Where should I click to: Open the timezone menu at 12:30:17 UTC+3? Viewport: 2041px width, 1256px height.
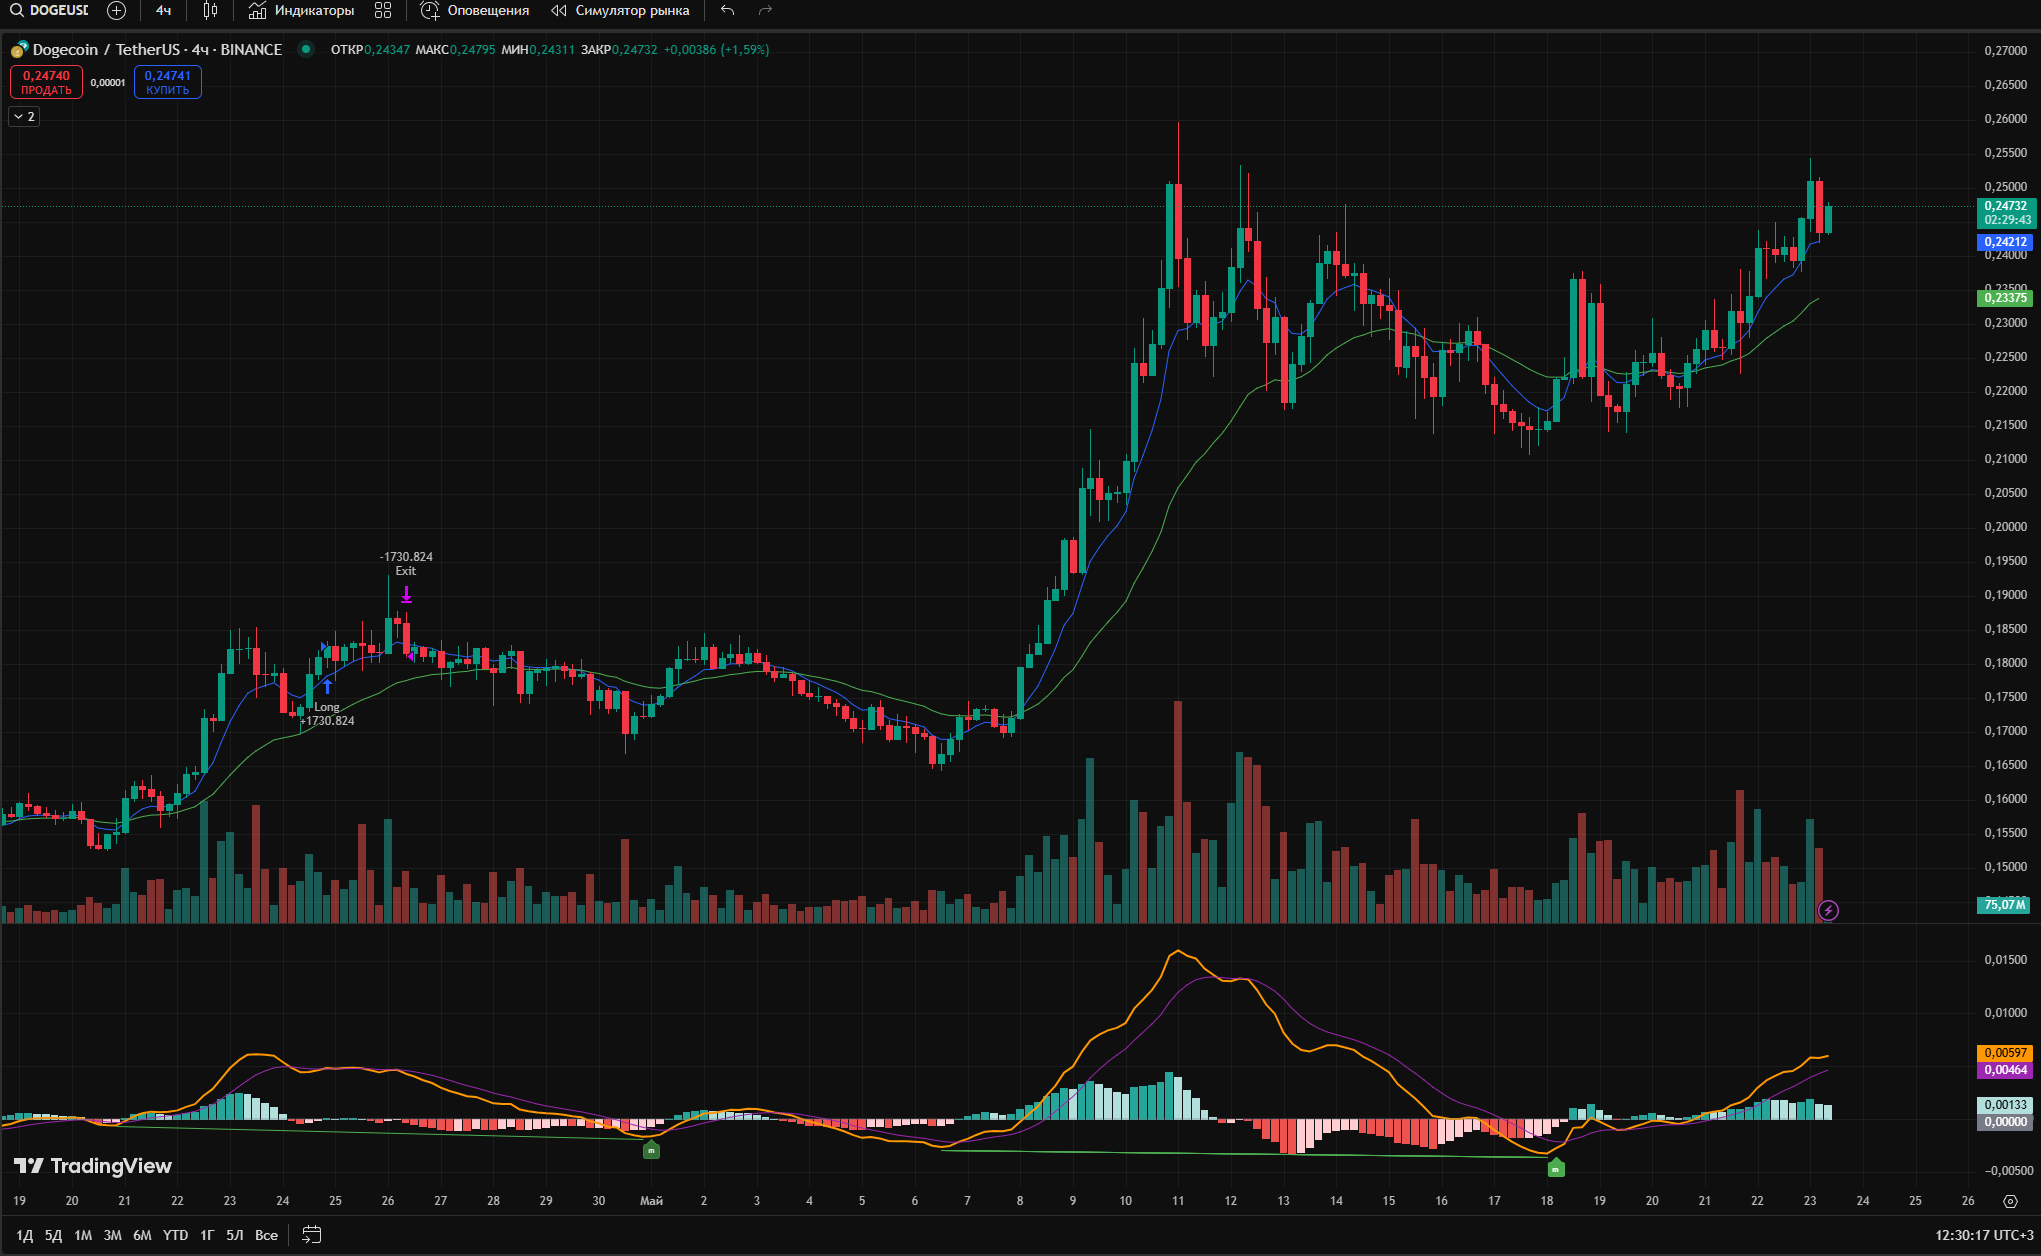(1984, 1235)
